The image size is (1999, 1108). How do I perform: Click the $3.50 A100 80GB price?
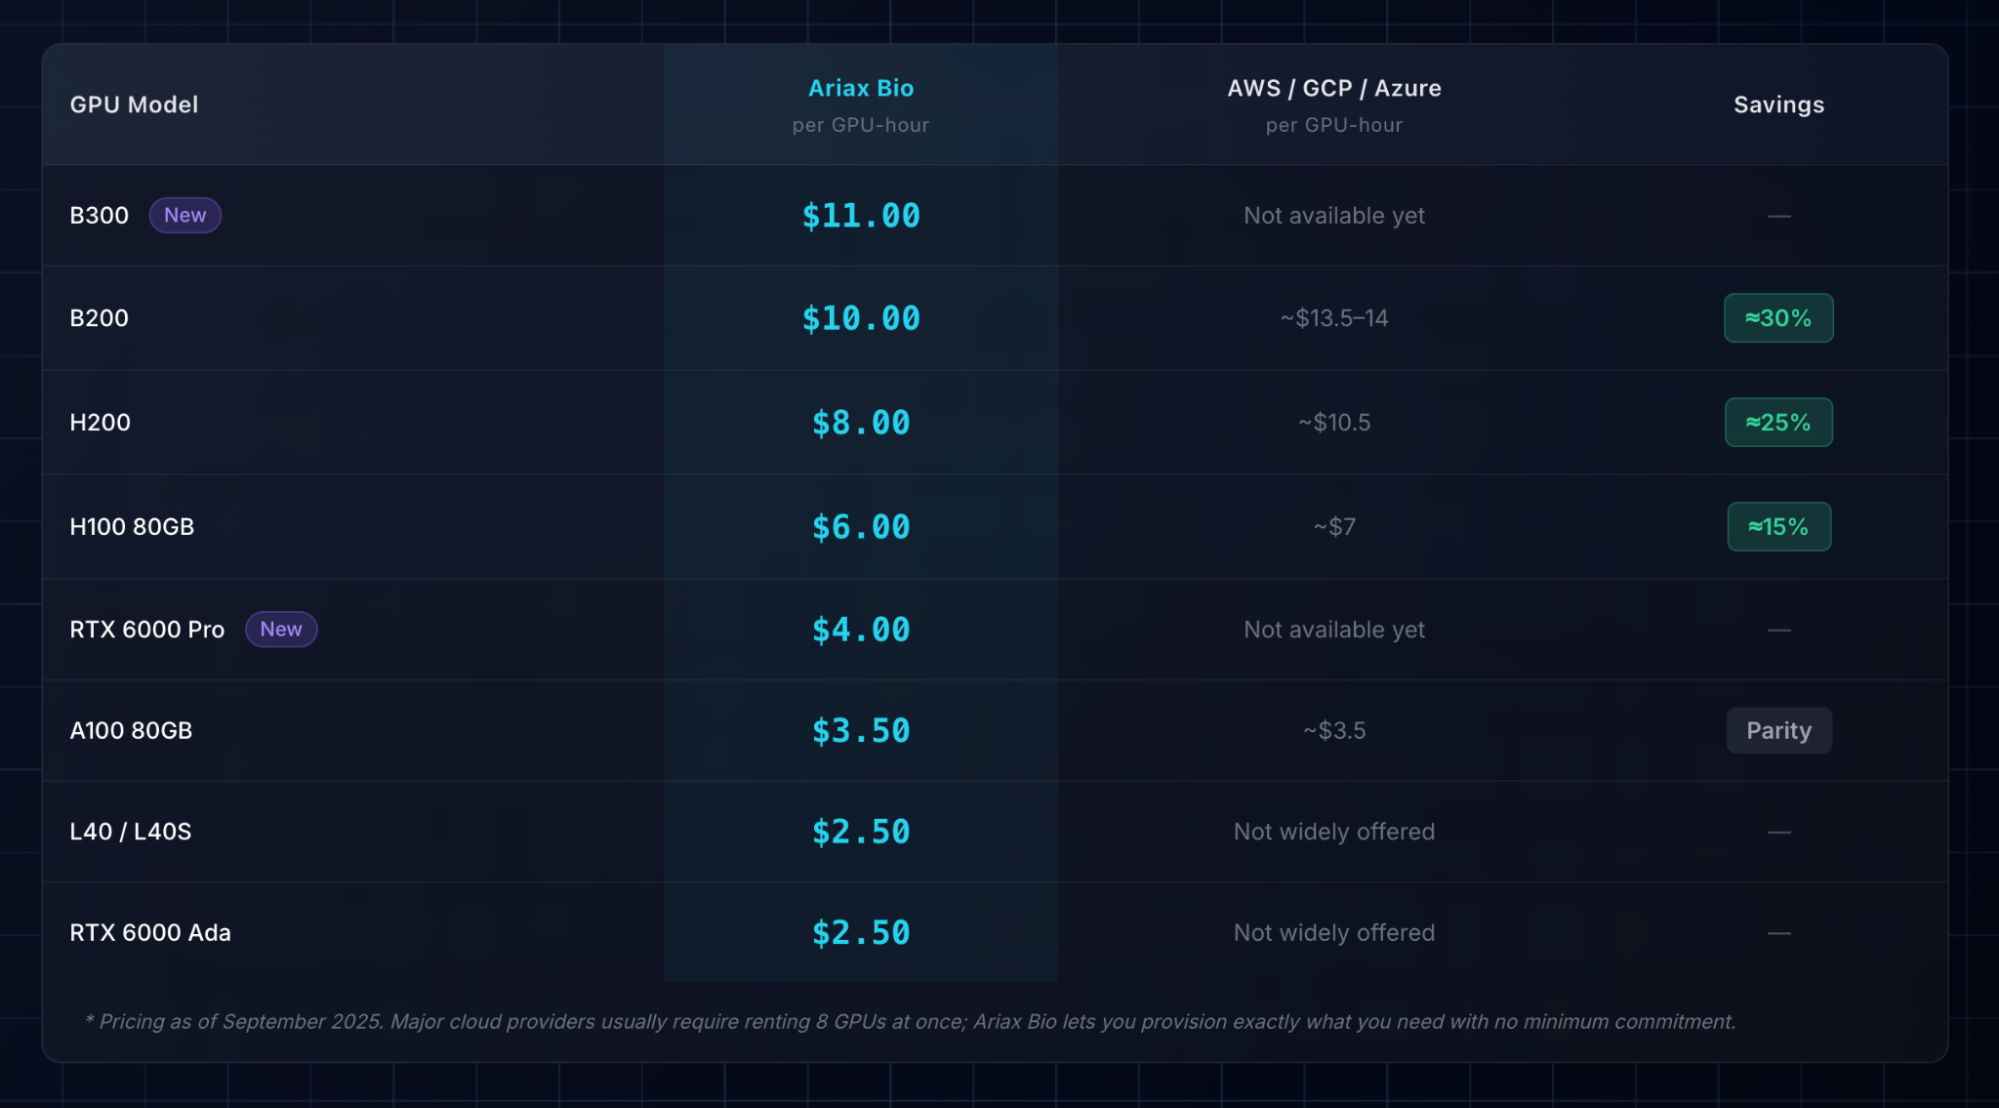[860, 730]
